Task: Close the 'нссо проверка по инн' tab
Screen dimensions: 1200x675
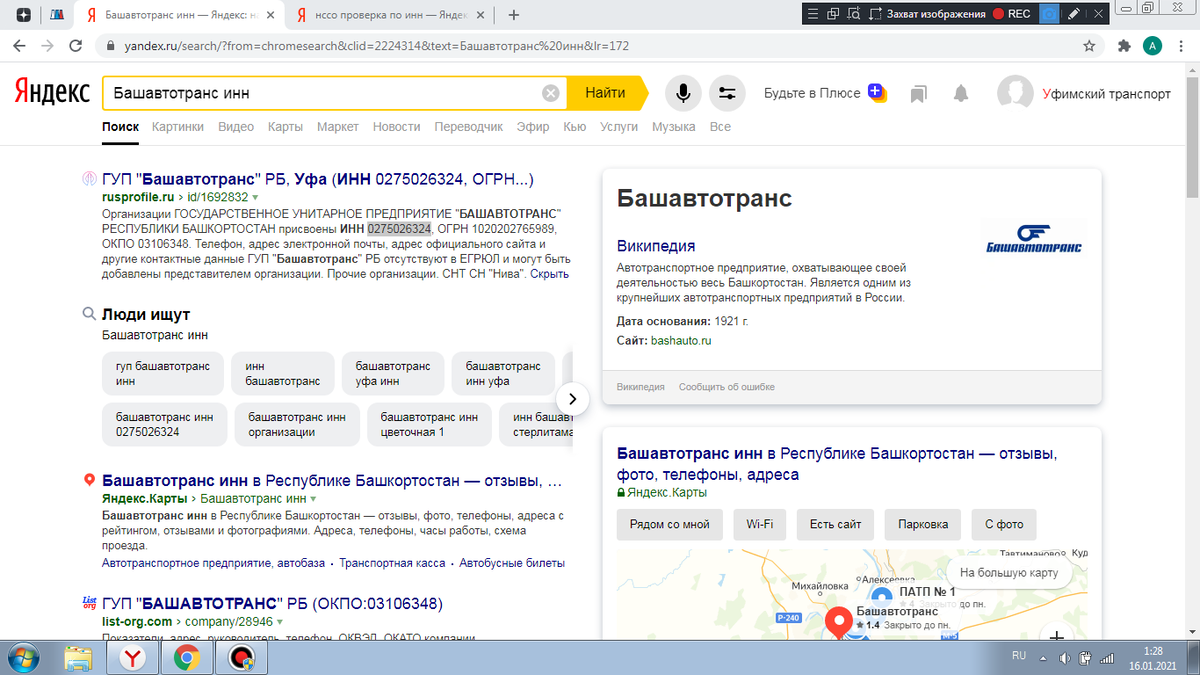Action: 480,15
